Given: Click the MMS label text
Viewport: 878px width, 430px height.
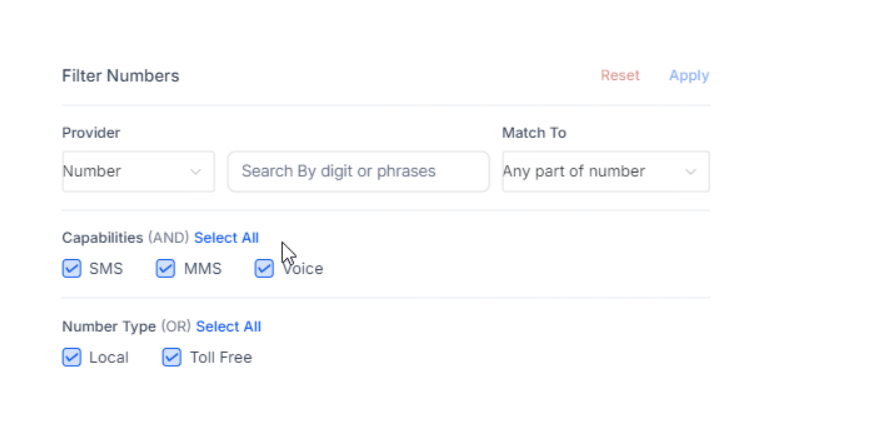Looking at the screenshot, I should pyautogui.click(x=203, y=268).
